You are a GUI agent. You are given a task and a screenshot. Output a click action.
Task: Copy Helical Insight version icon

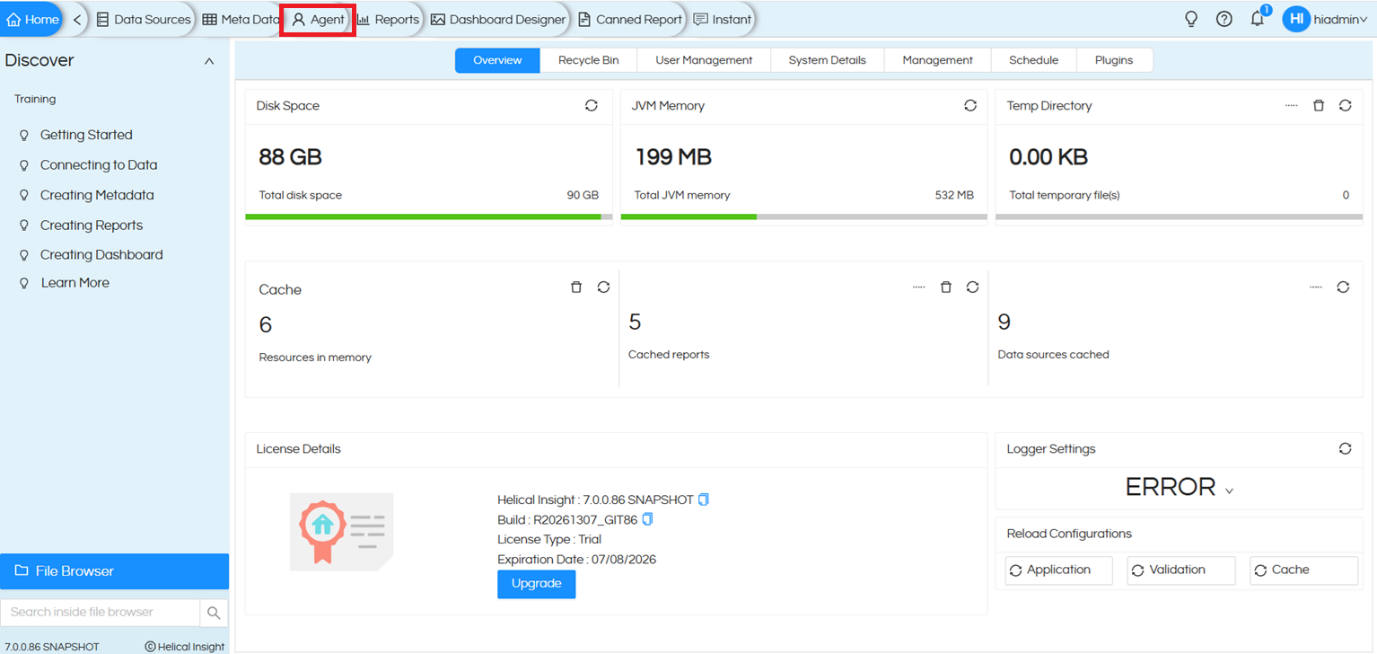pos(704,499)
